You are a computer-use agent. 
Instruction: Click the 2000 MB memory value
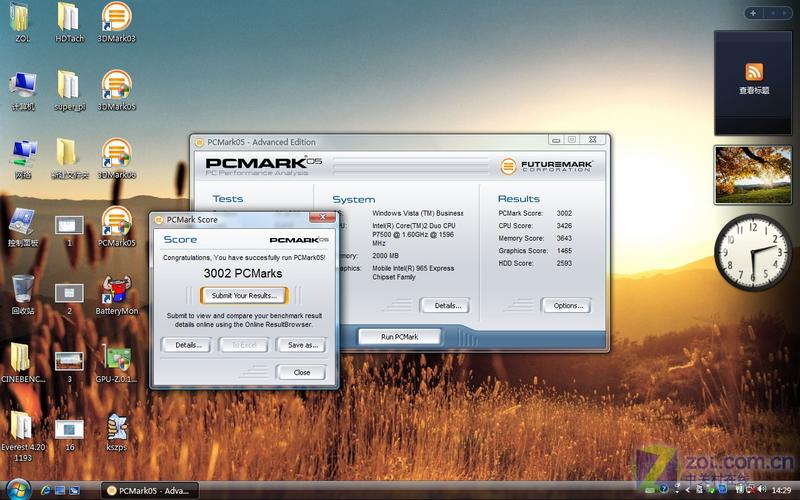pos(385,256)
